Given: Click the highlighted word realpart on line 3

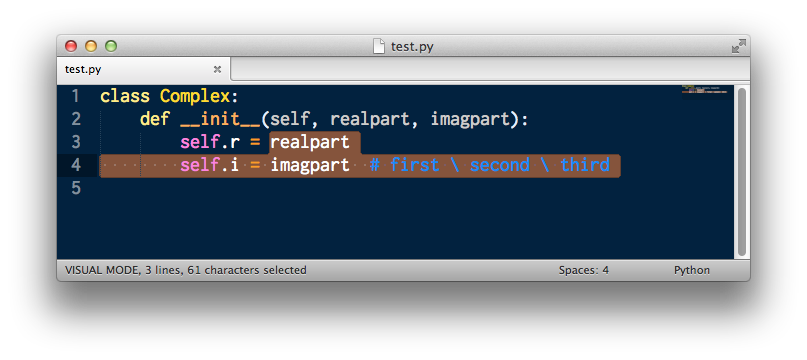Looking at the screenshot, I should click(310, 143).
